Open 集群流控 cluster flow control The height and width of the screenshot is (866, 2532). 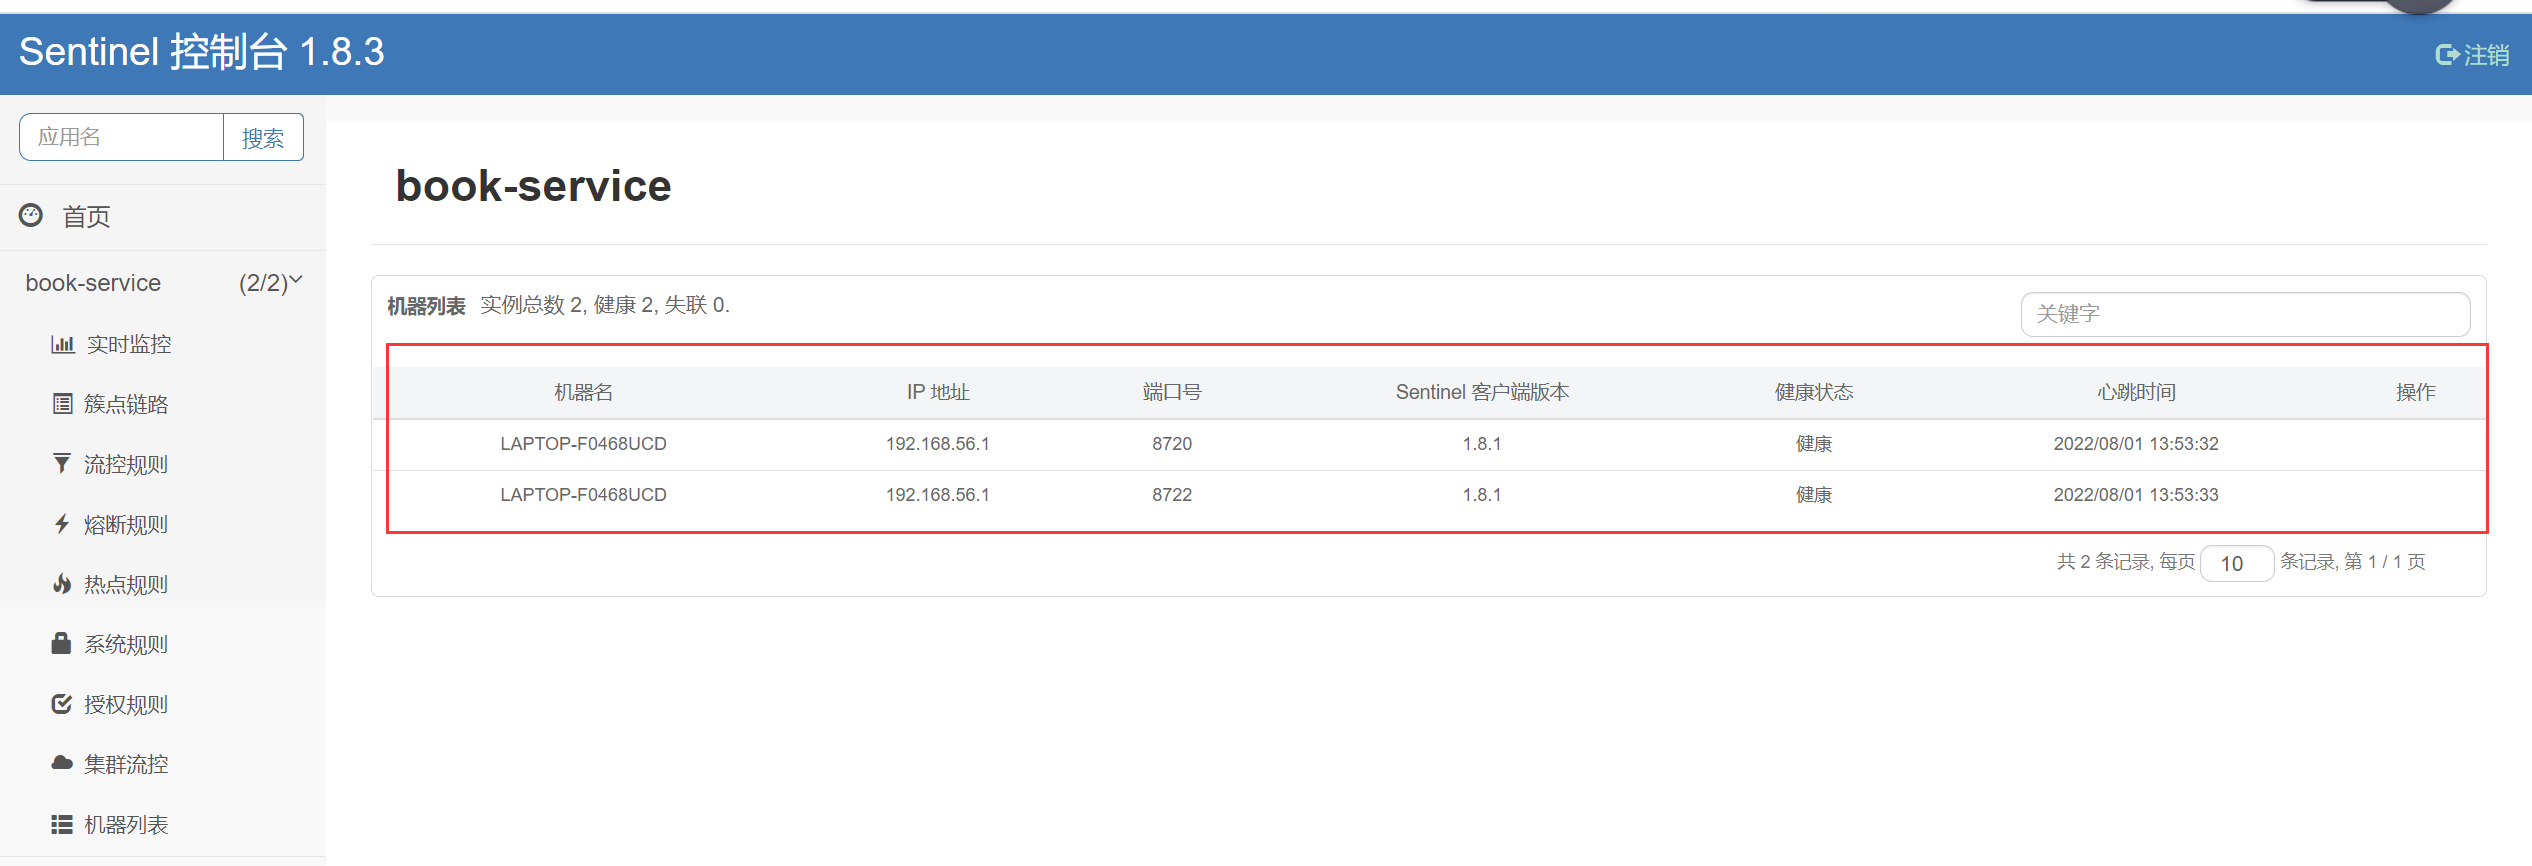point(126,764)
